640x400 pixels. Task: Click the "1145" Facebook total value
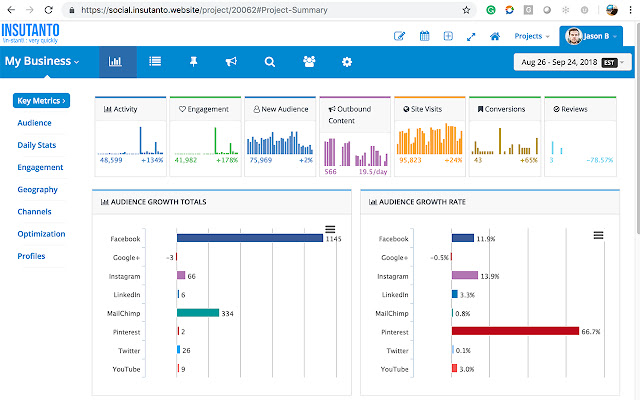333,239
